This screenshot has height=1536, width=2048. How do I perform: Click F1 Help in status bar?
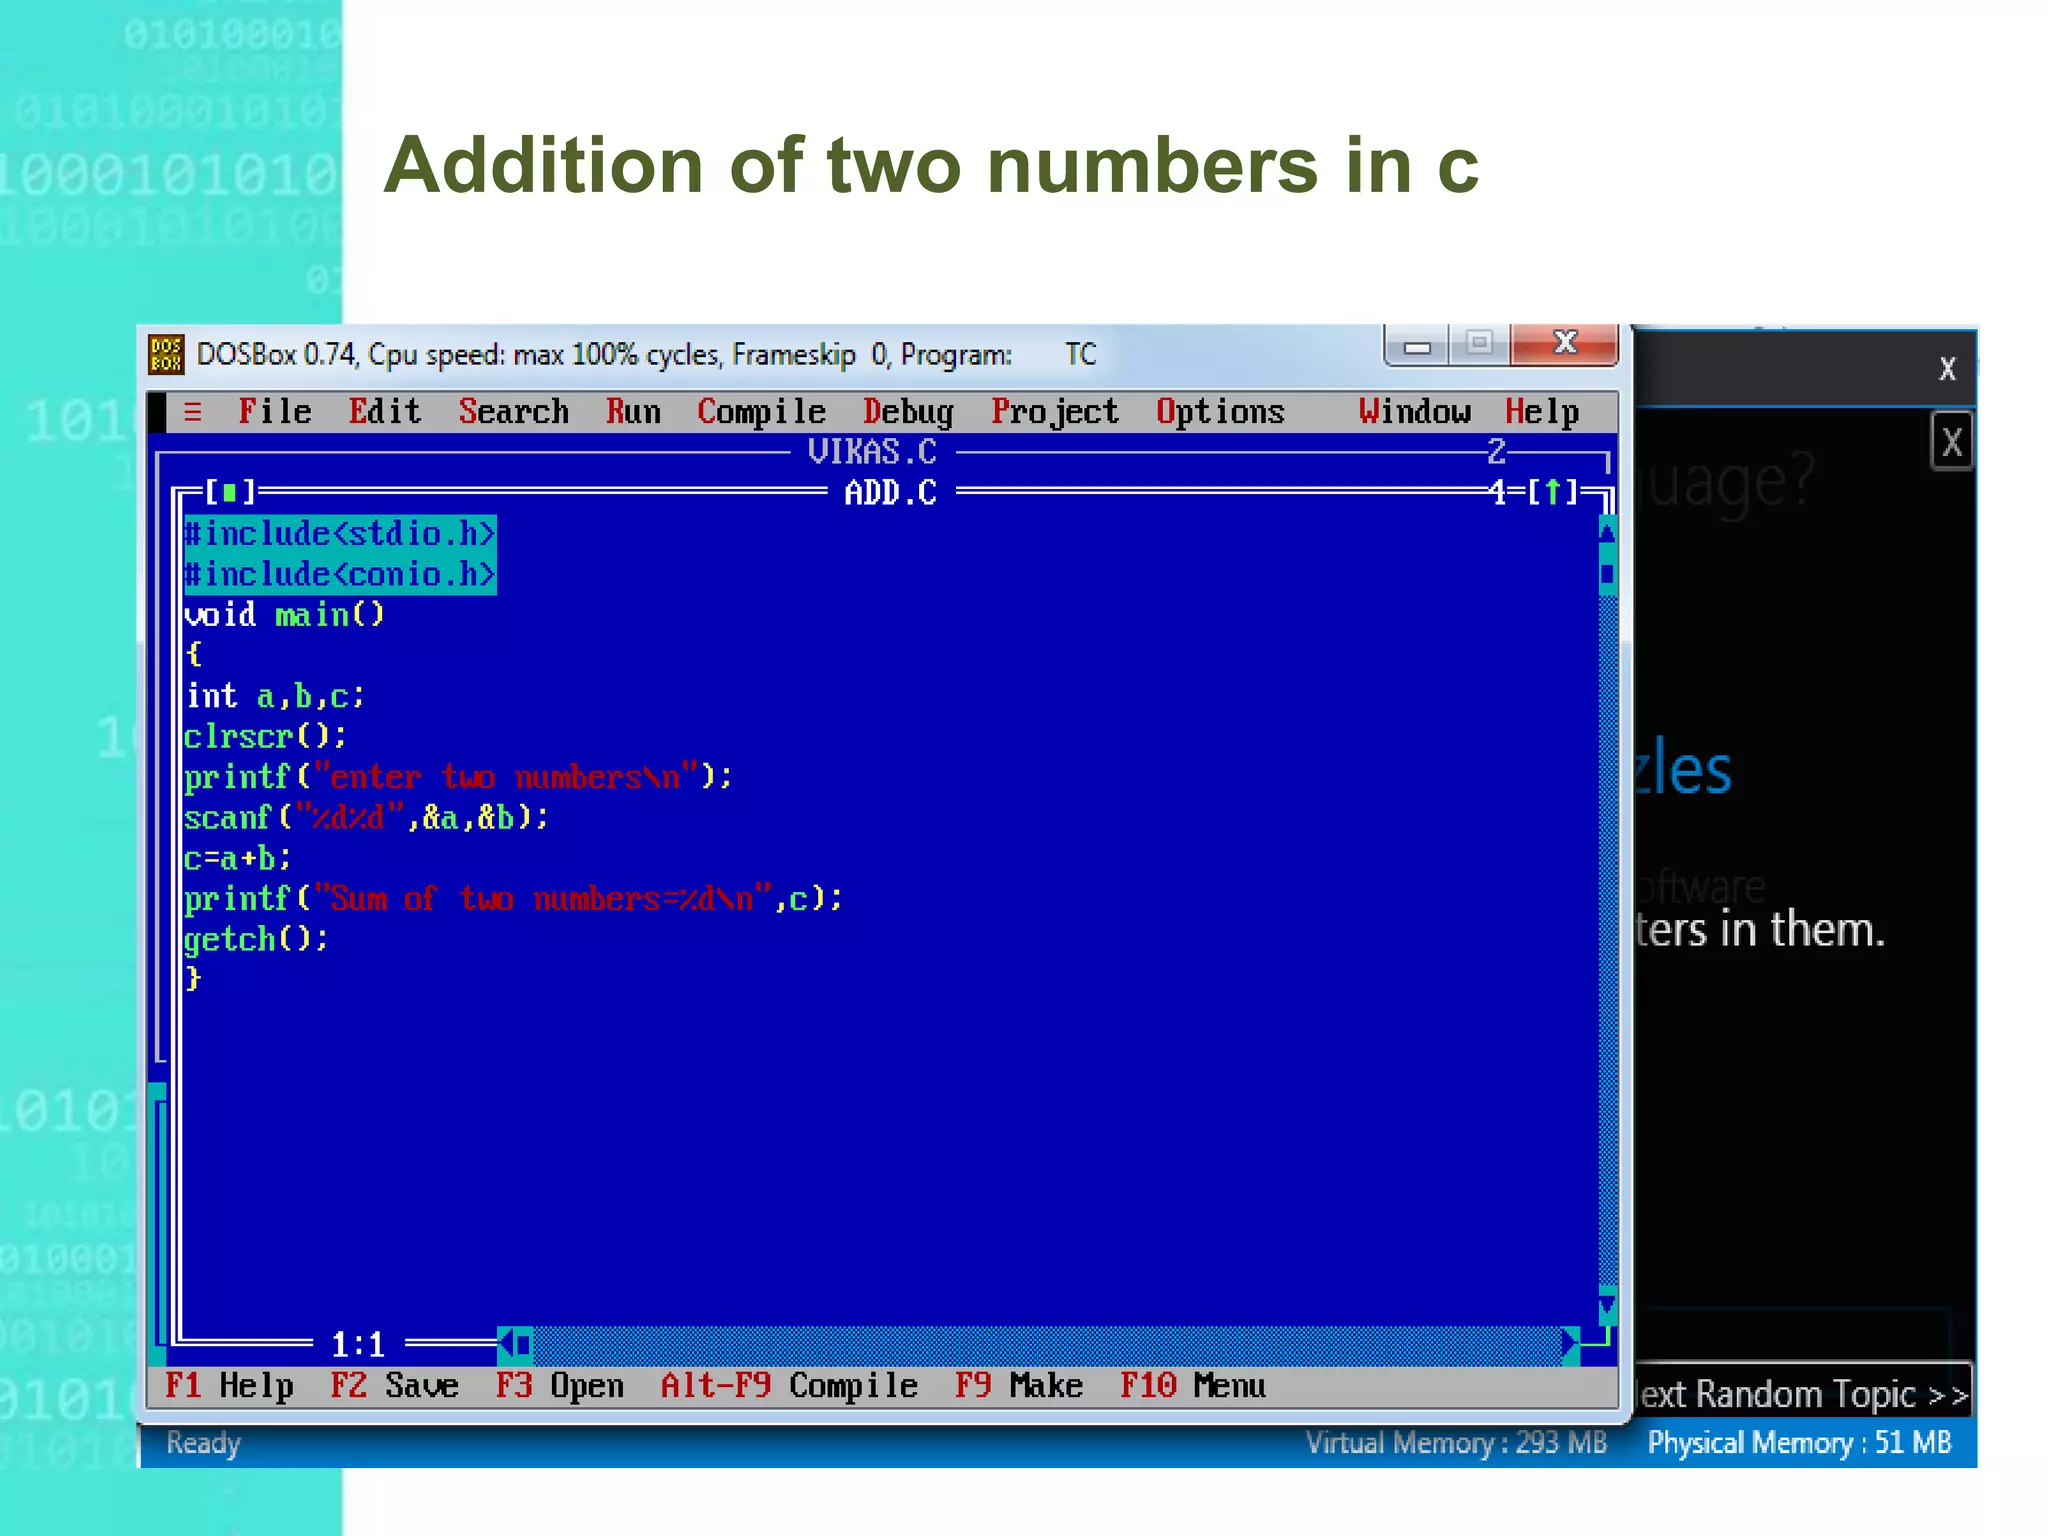click(229, 1386)
